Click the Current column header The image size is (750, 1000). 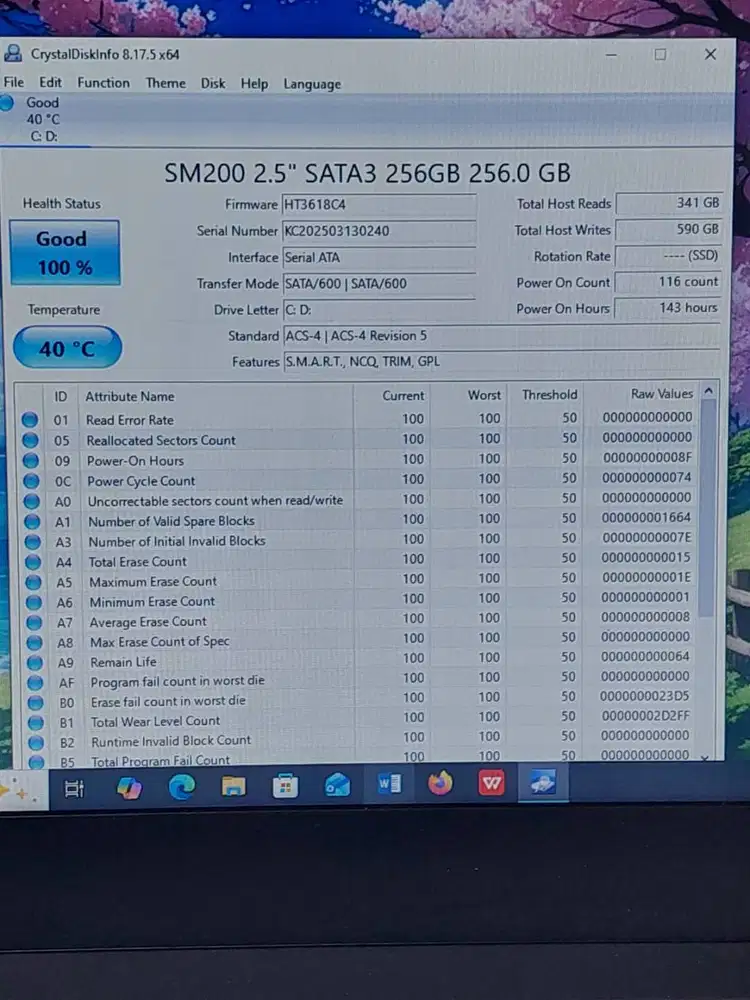click(392, 395)
